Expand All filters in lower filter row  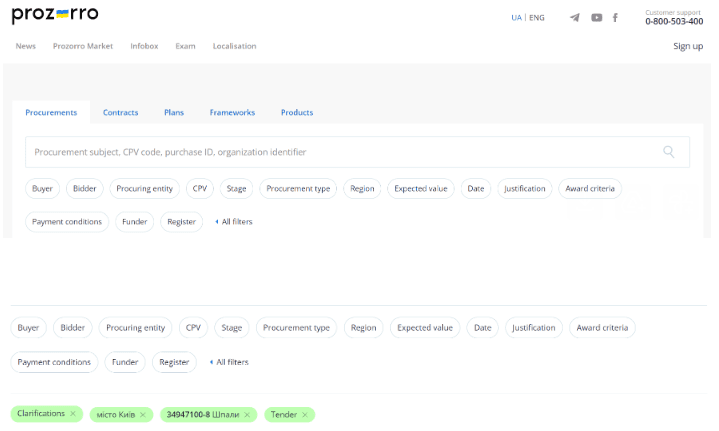(230, 362)
